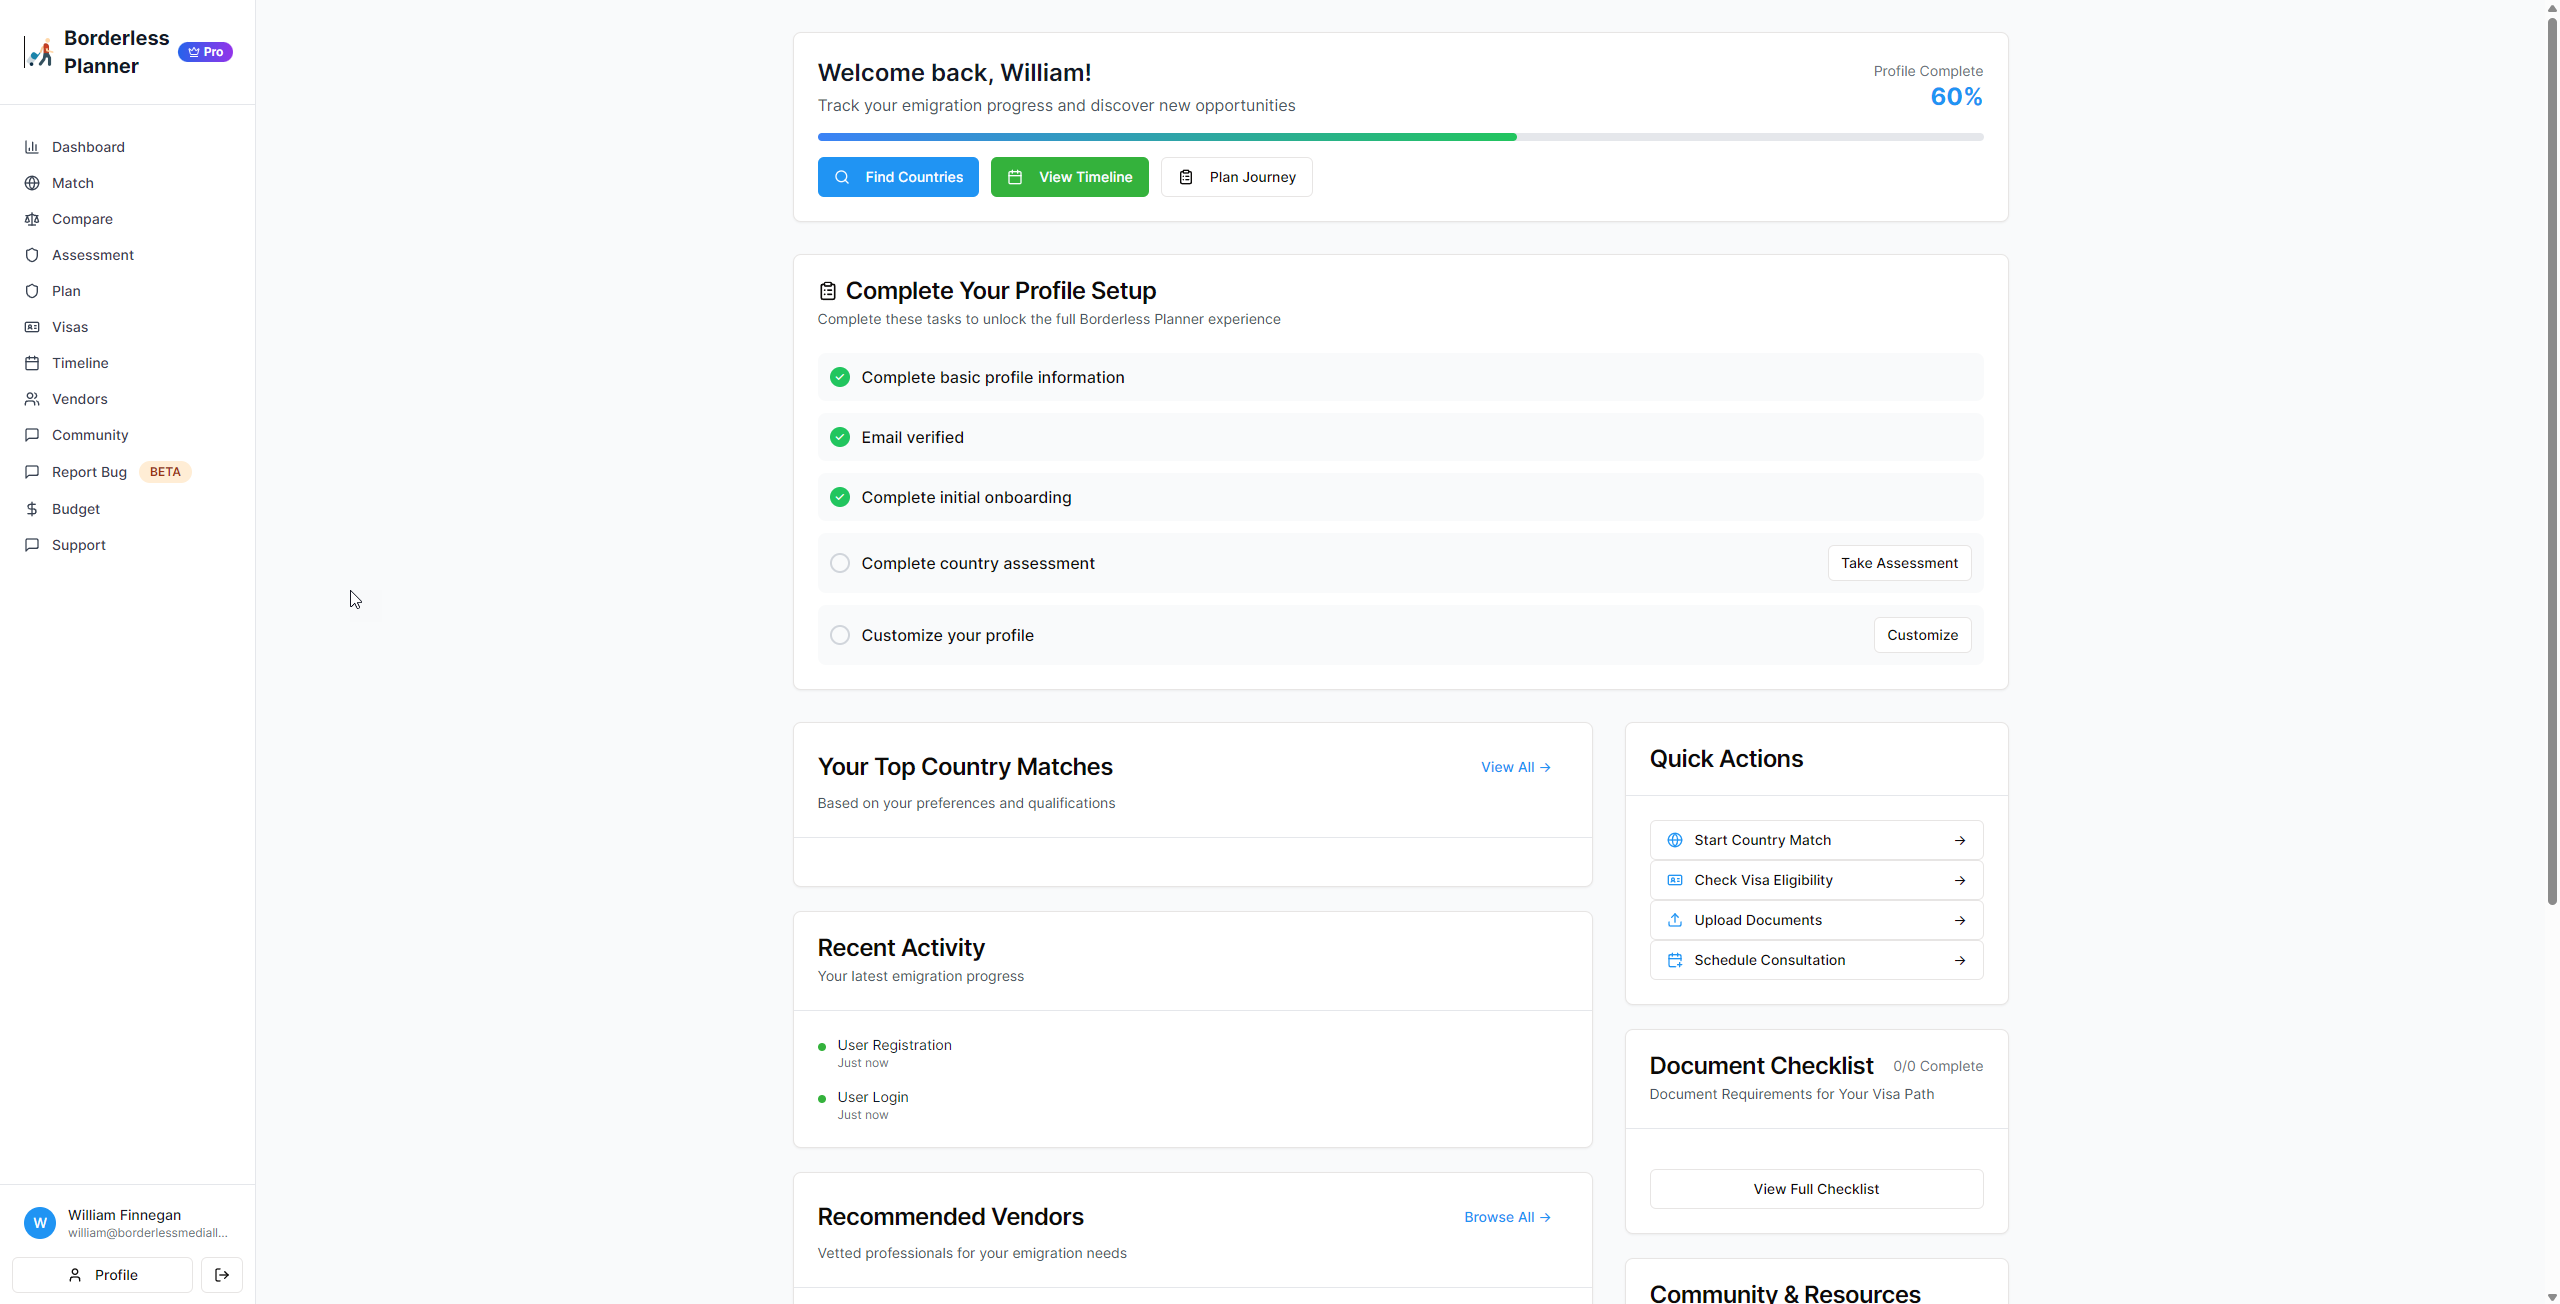Open the Check Visa Eligibility arrow

click(x=1960, y=880)
